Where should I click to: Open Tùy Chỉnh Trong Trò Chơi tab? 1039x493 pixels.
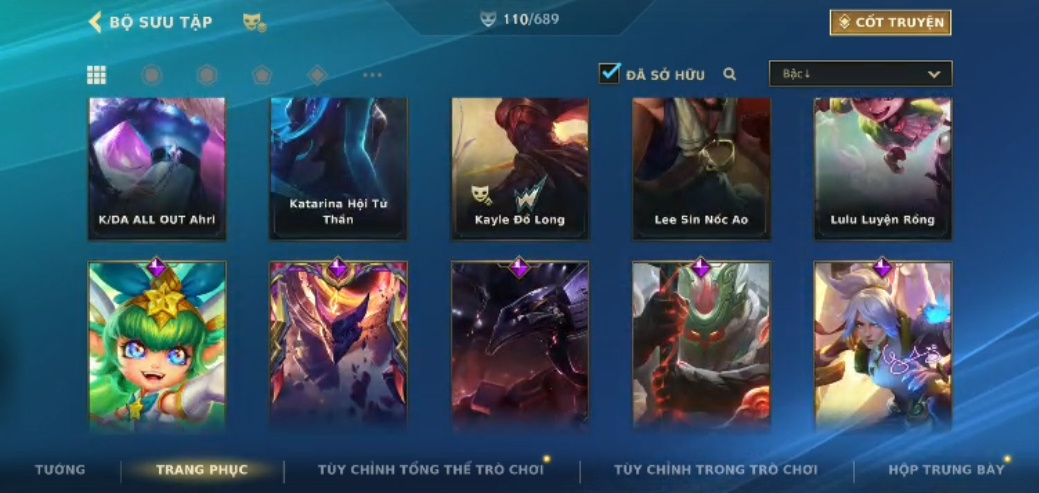click(x=716, y=470)
